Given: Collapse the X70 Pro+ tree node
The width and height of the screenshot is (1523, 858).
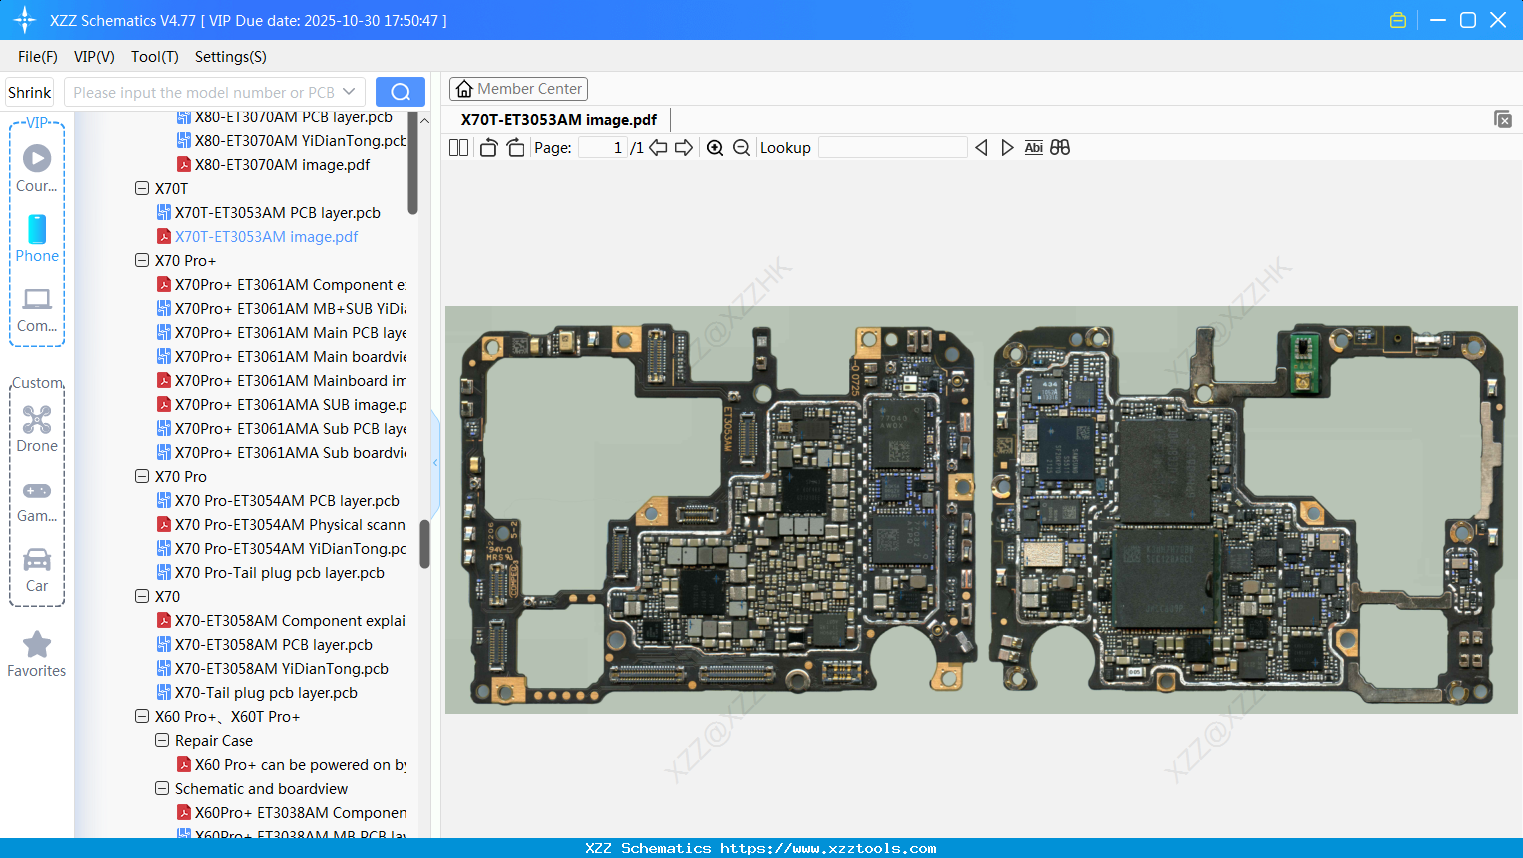Looking at the screenshot, I should (x=142, y=261).
